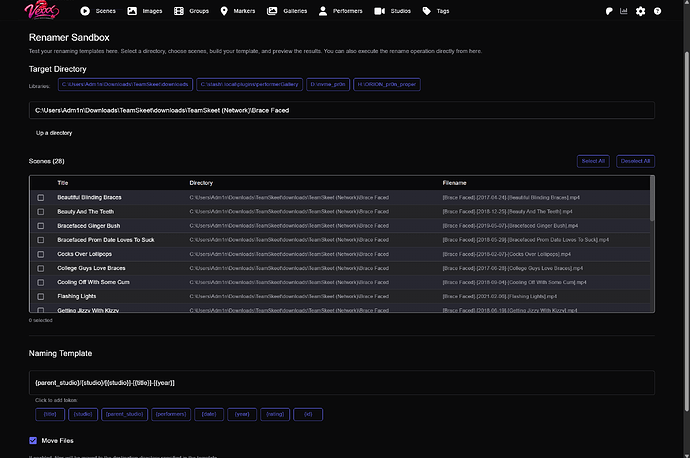Open Performers via the person icon
Image resolution: width=690 pixels, height=458 pixels.
[323, 11]
